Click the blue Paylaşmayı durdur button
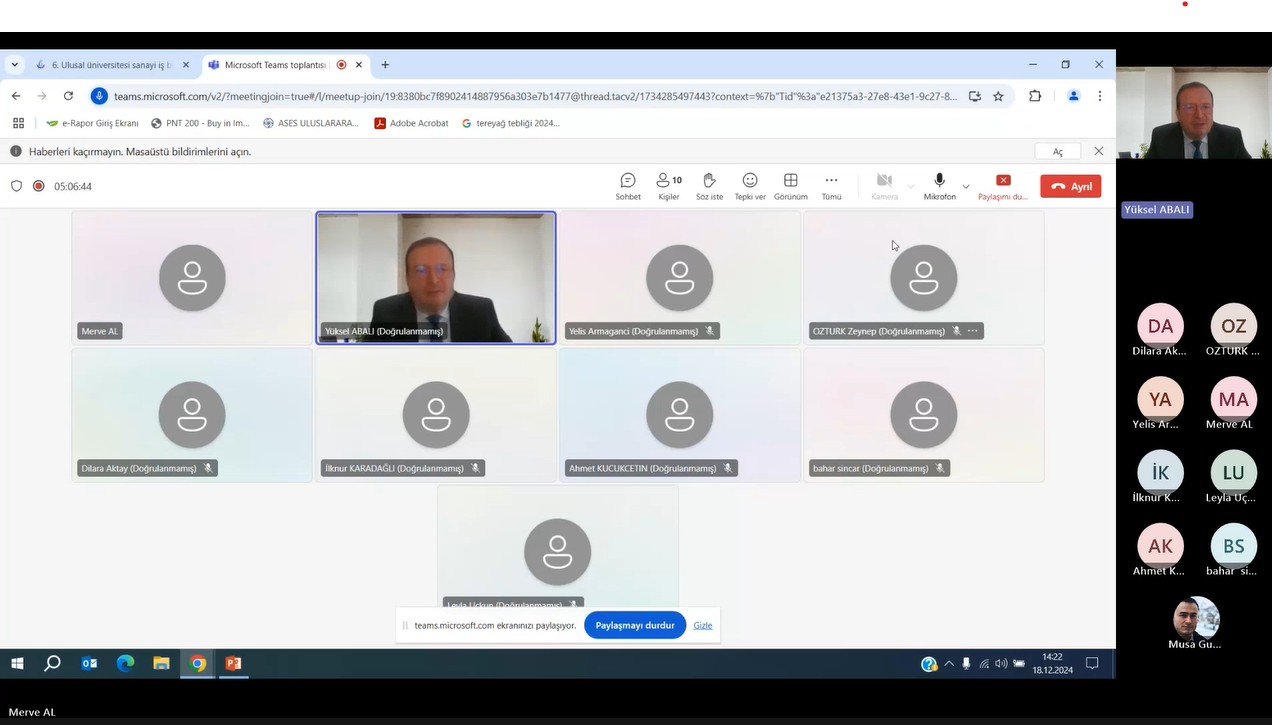 [635, 625]
